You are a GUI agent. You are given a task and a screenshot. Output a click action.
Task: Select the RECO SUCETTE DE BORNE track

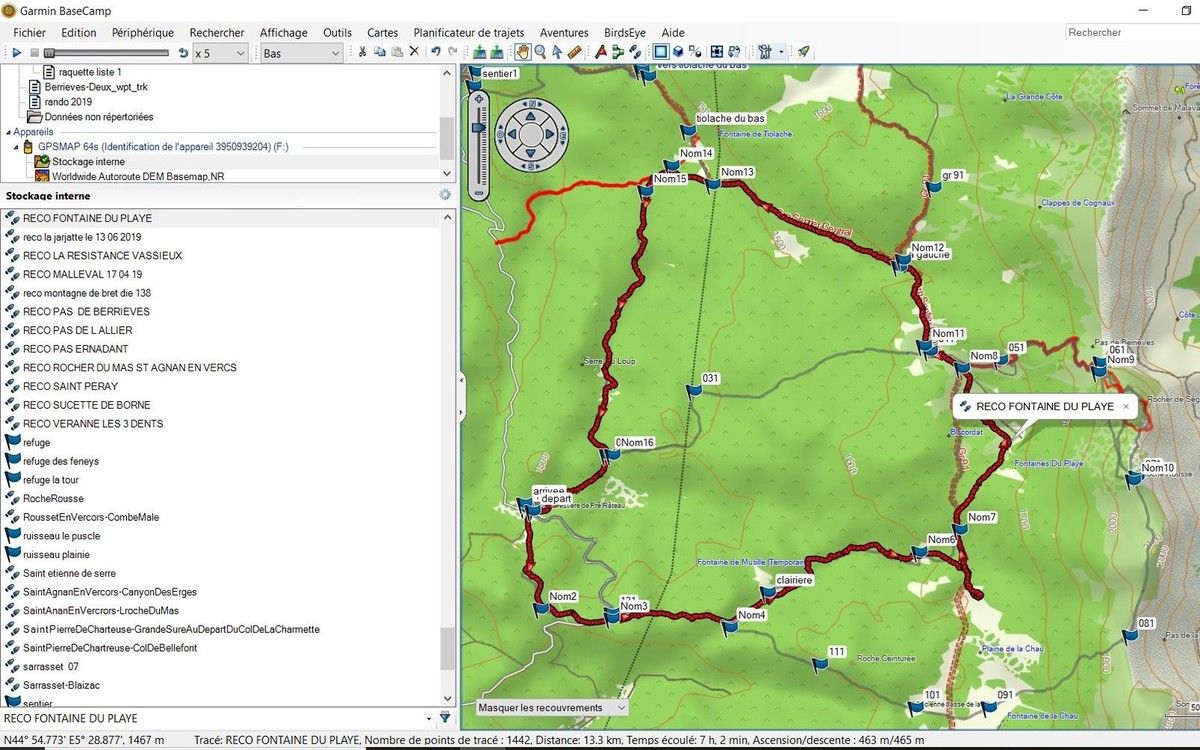click(86, 405)
